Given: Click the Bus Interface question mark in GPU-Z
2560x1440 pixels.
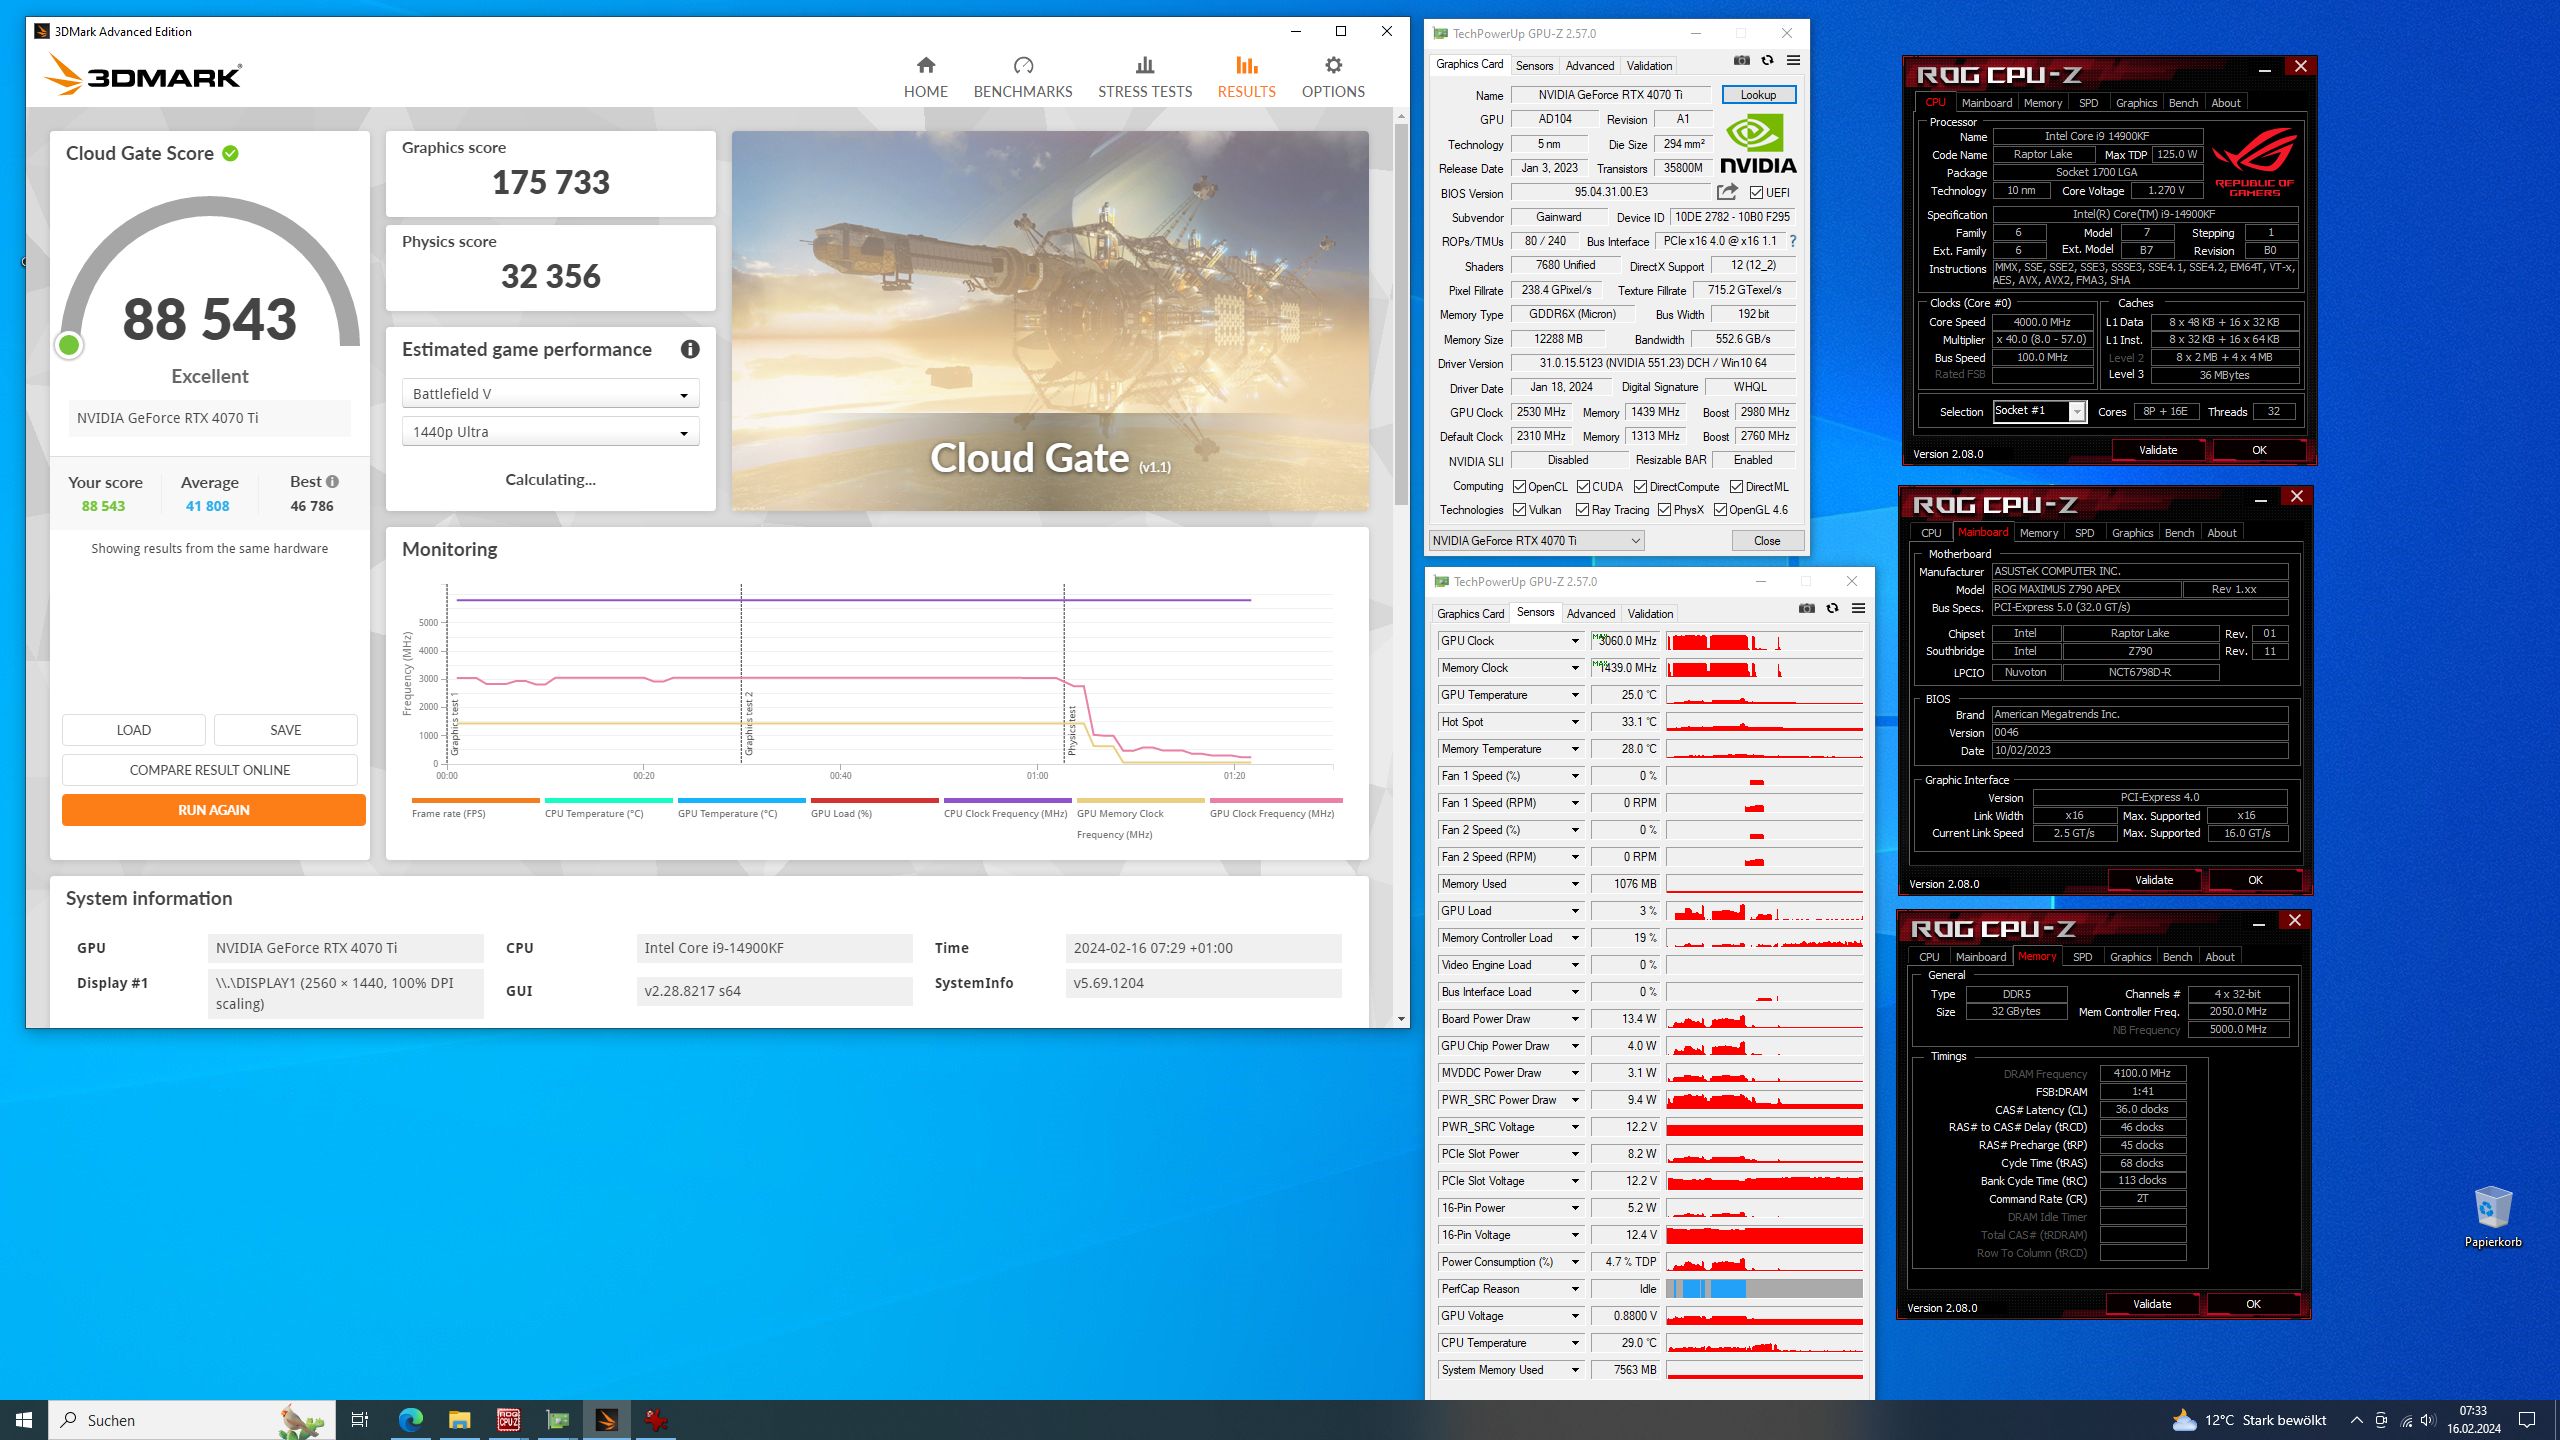Looking at the screenshot, I should [x=1793, y=241].
